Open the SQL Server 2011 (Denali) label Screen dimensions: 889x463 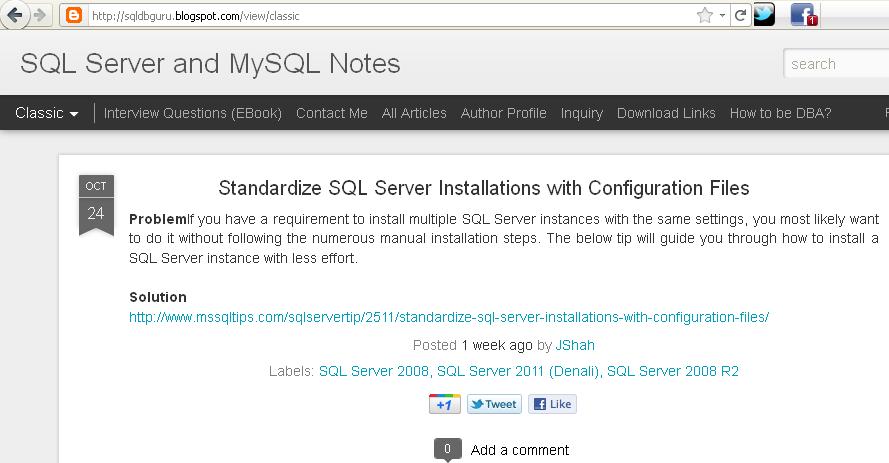(x=518, y=371)
